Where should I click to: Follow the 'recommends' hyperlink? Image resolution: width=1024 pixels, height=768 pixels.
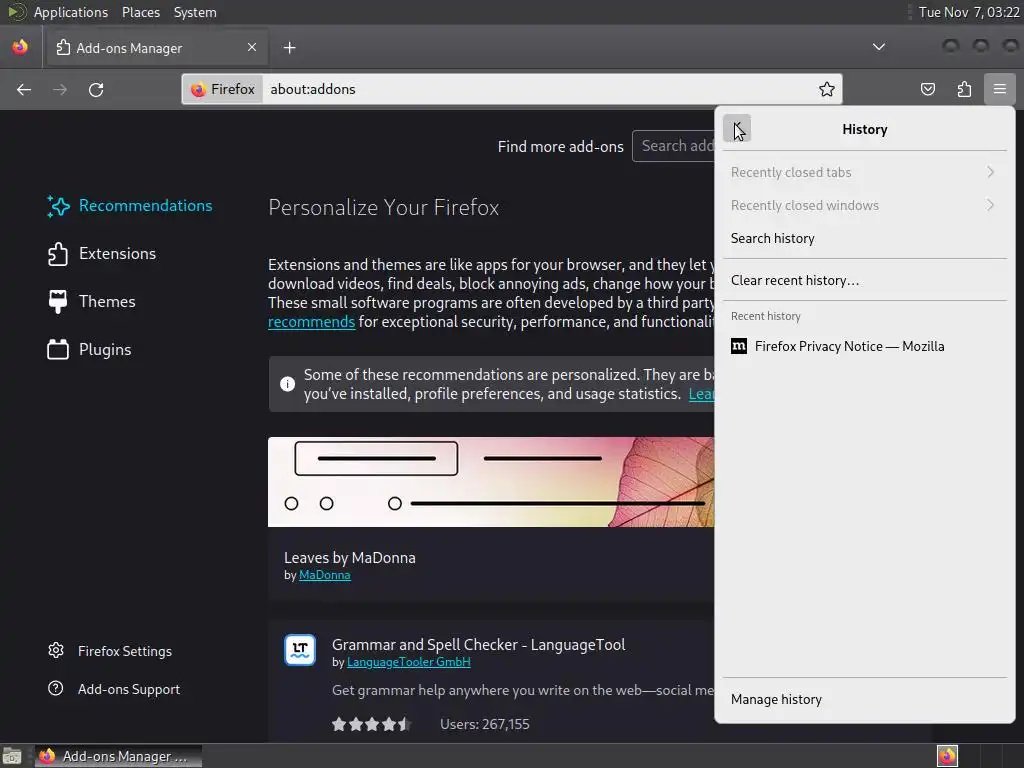(x=312, y=322)
